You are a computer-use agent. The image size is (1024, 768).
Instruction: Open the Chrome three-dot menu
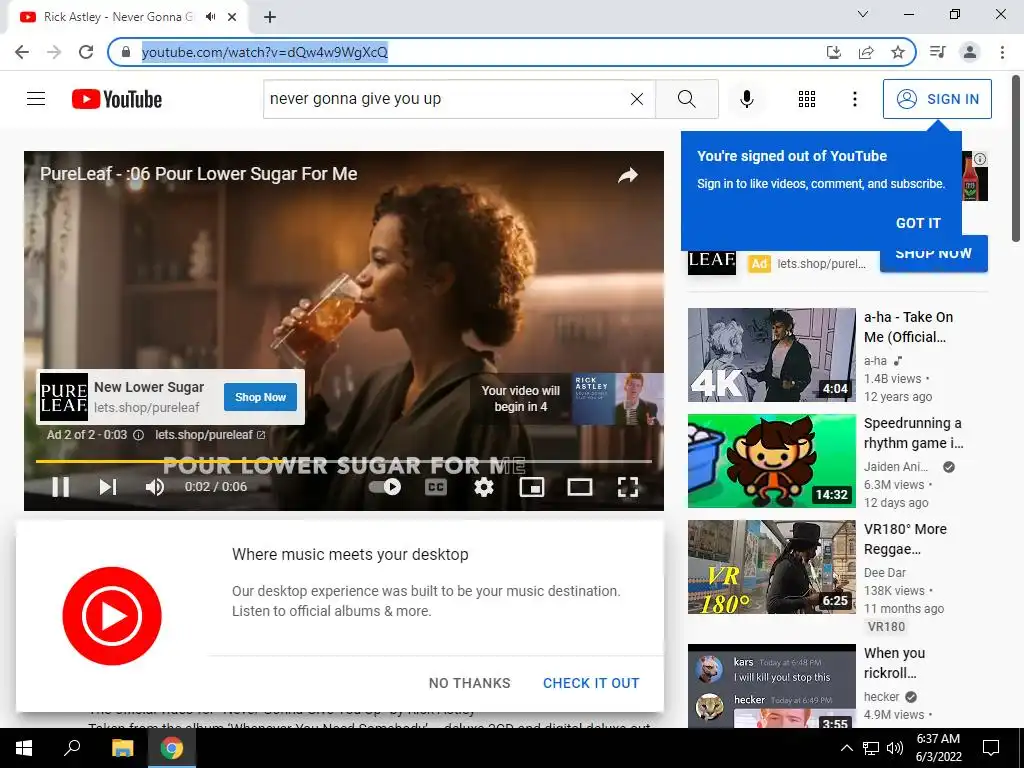pos(1002,52)
